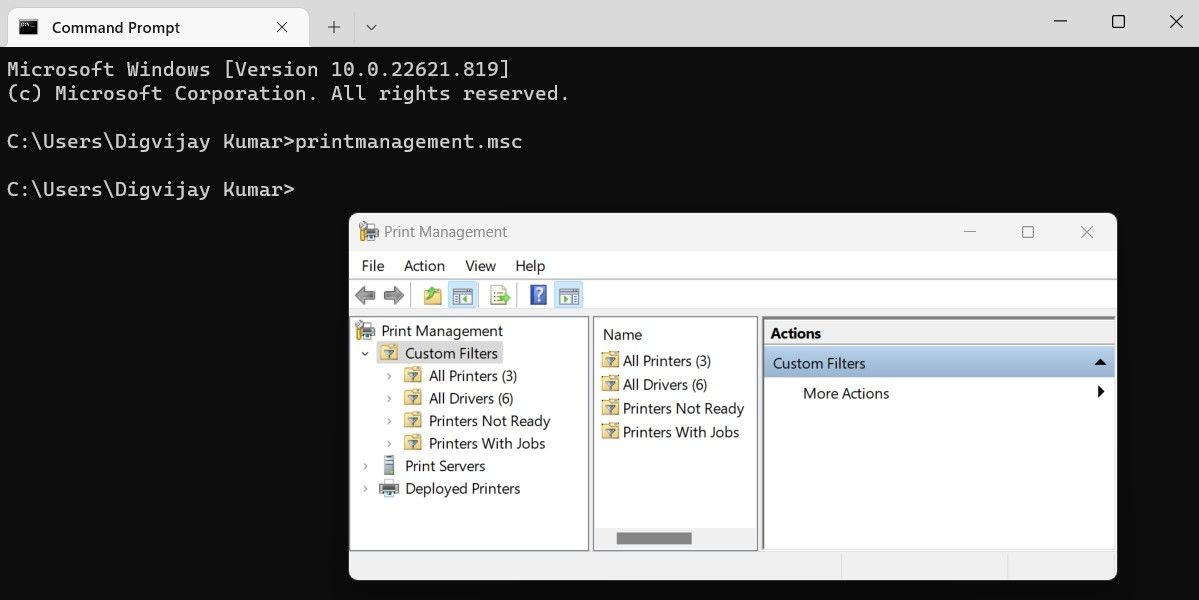Open terminal tab dropdown chevron
Screen dimensions: 1199x600
tap(371, 28)
